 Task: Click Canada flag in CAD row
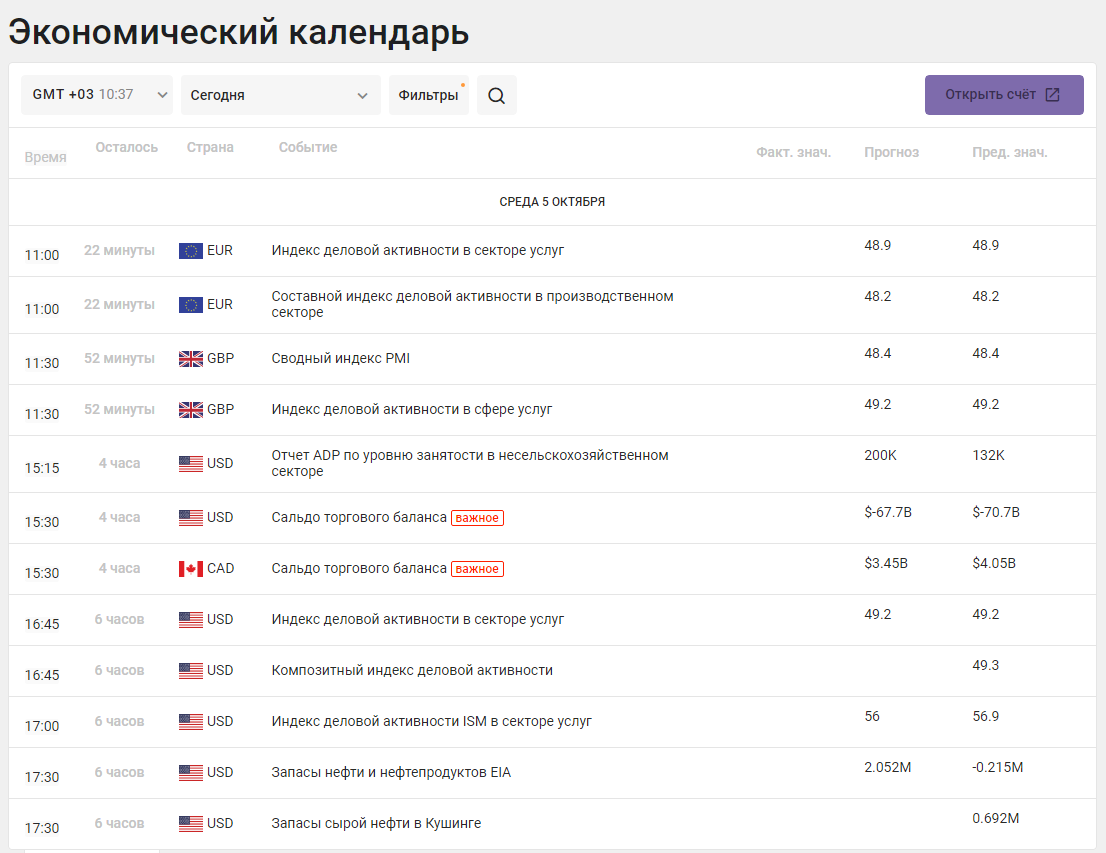pyautogui.click(x=190, y=569)
